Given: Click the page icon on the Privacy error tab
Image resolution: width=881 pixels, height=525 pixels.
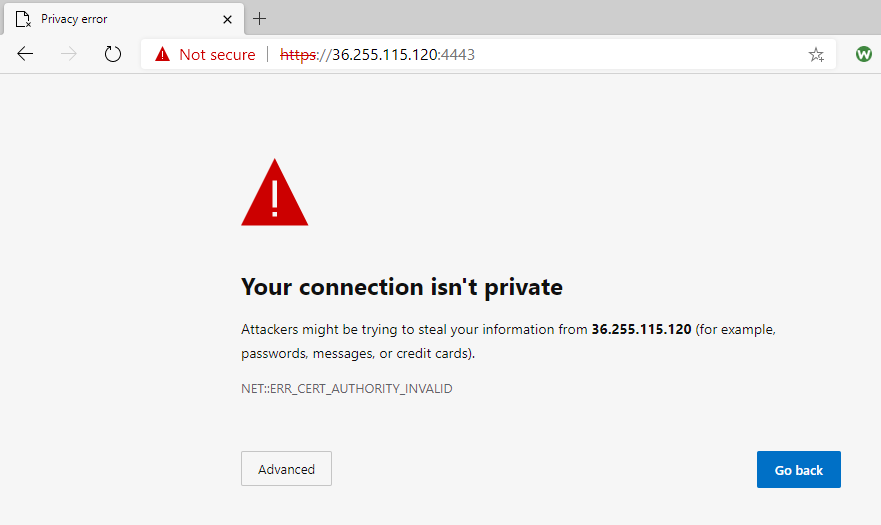Looking at the screenshot, I should coord(23,19).
